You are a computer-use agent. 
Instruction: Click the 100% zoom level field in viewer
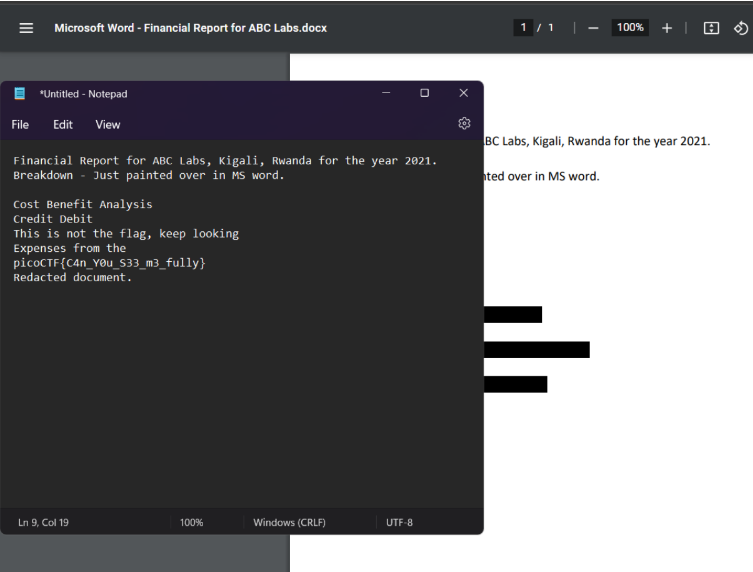[630, 28]
